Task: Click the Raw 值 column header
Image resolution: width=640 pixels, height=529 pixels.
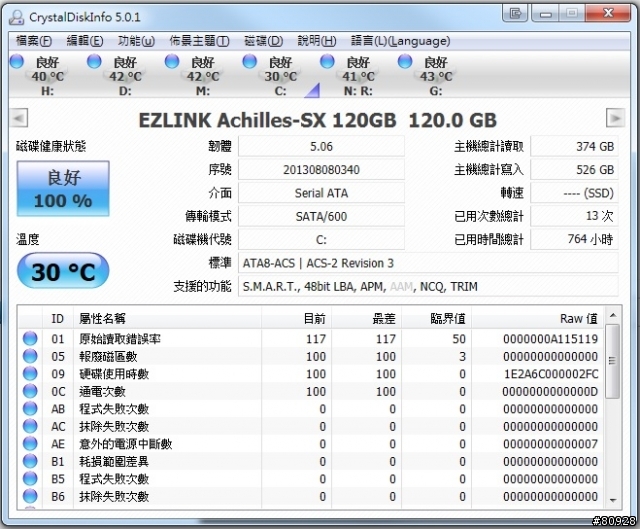Action: pos(537,318)
